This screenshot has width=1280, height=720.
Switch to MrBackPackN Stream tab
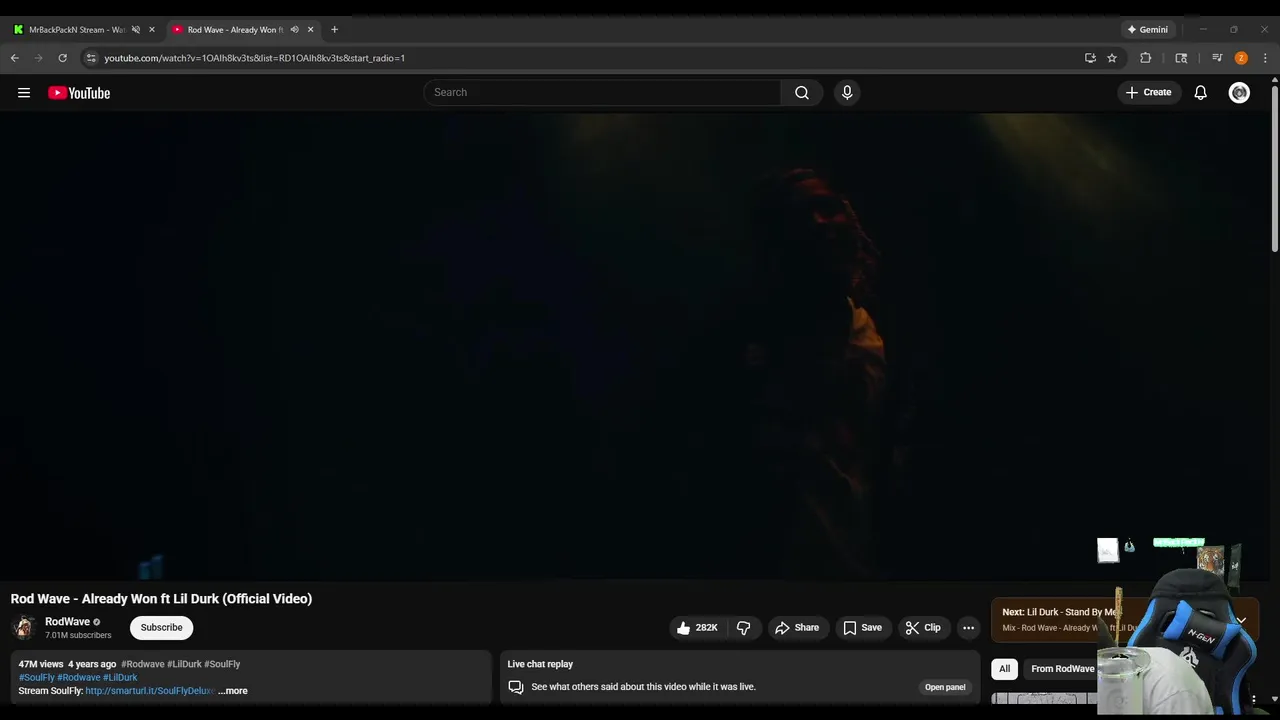tap(76, 30)
